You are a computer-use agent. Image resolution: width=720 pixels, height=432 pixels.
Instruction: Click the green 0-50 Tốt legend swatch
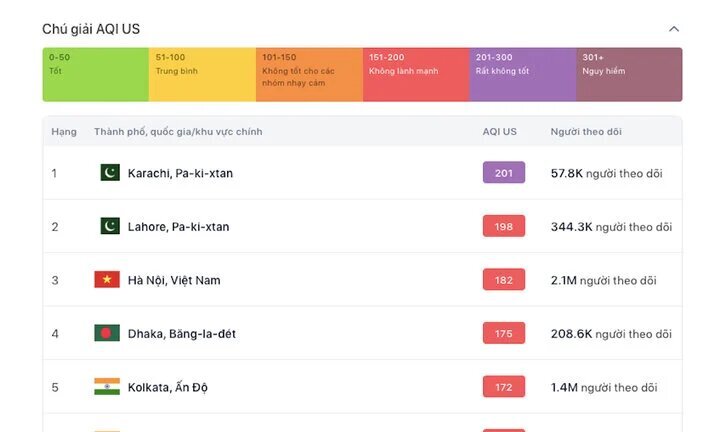point(95,74)
